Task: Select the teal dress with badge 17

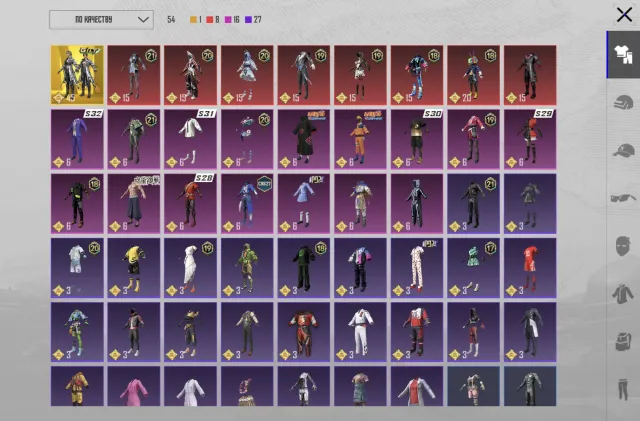Action: (473, 268)
